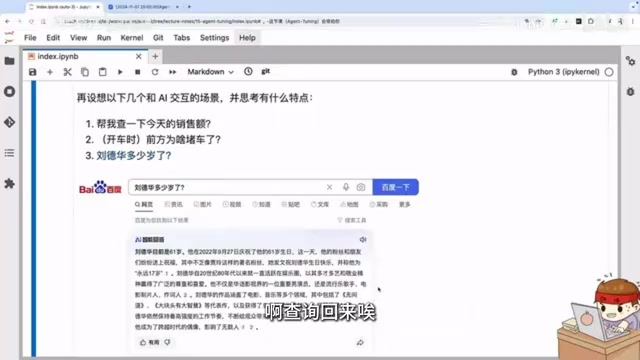
Task: Click text 帮我查一下今天的销售额?
Action: point(153,124)
